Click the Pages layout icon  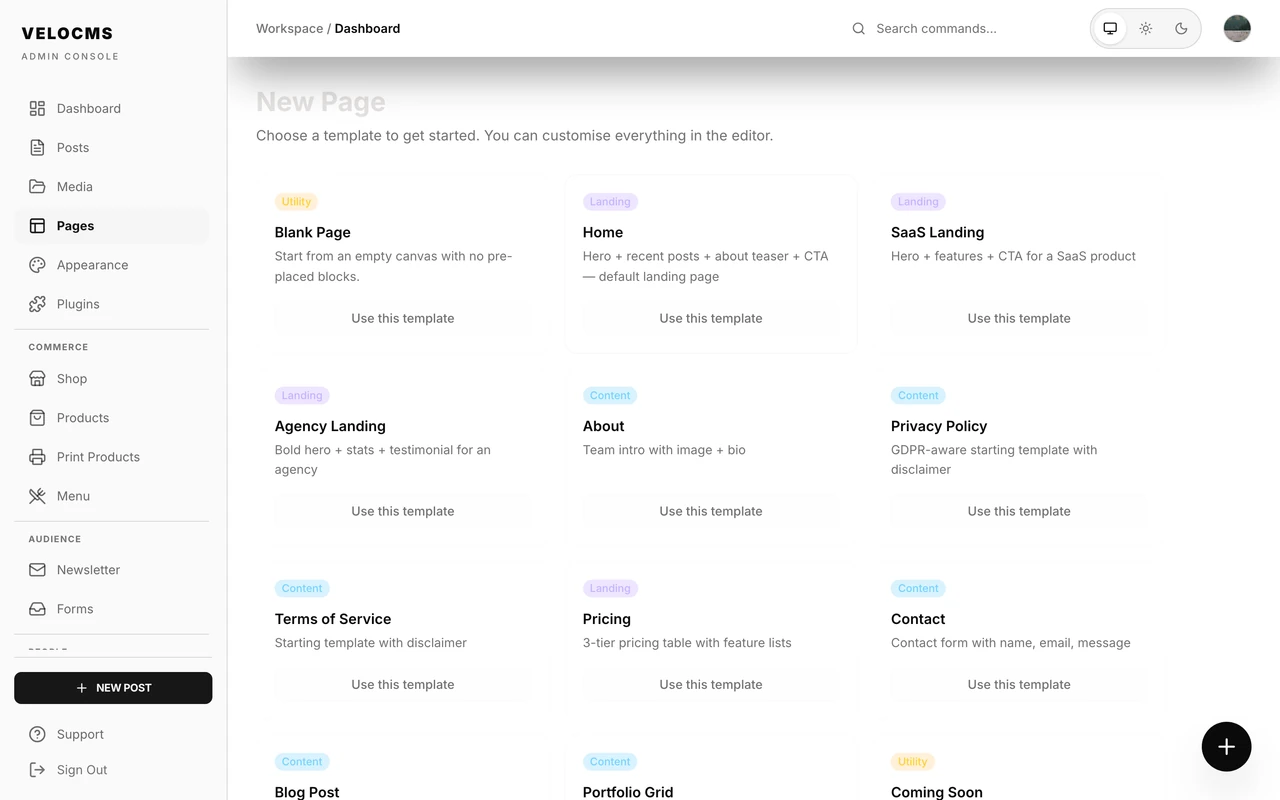37,226
